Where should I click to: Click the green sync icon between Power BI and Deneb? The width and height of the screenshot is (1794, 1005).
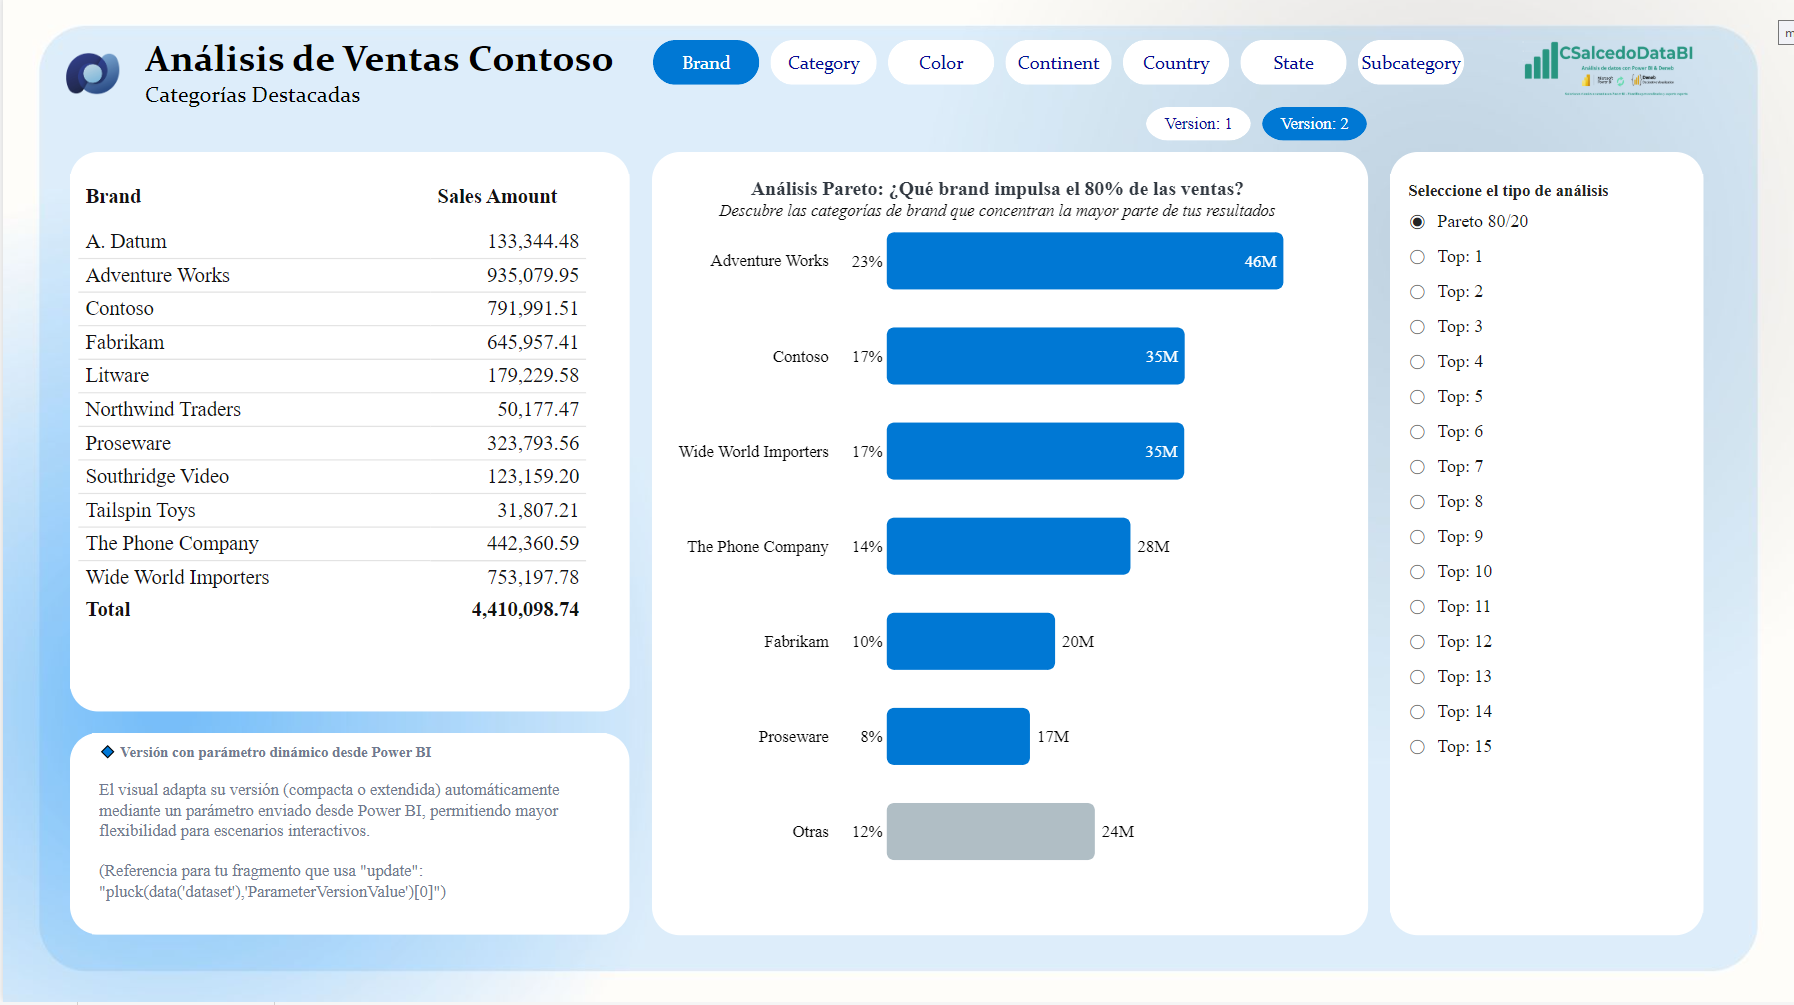point(1621,82)
